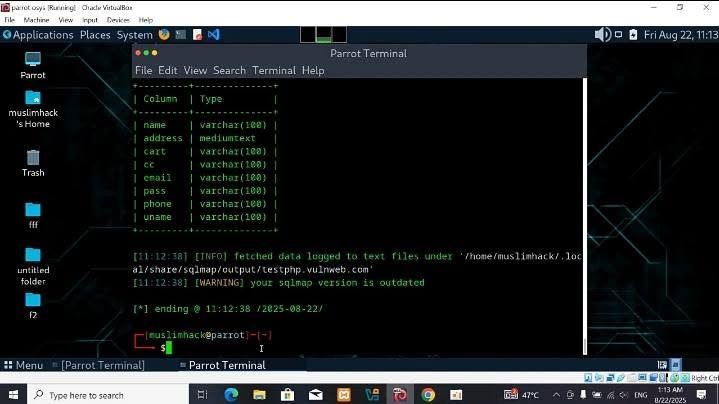Click the Windows tray network wifi icon
719x404 pixels.
point(610,395)
